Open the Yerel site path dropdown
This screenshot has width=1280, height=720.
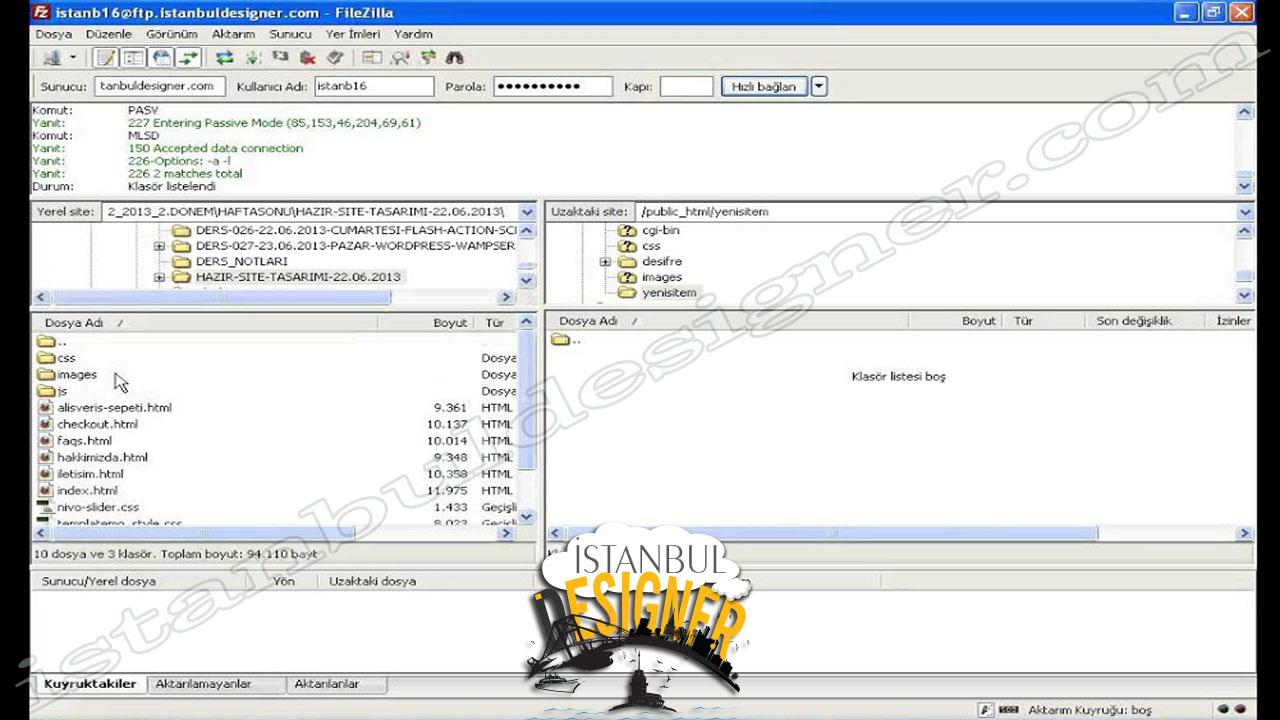[x=529, y=212]
